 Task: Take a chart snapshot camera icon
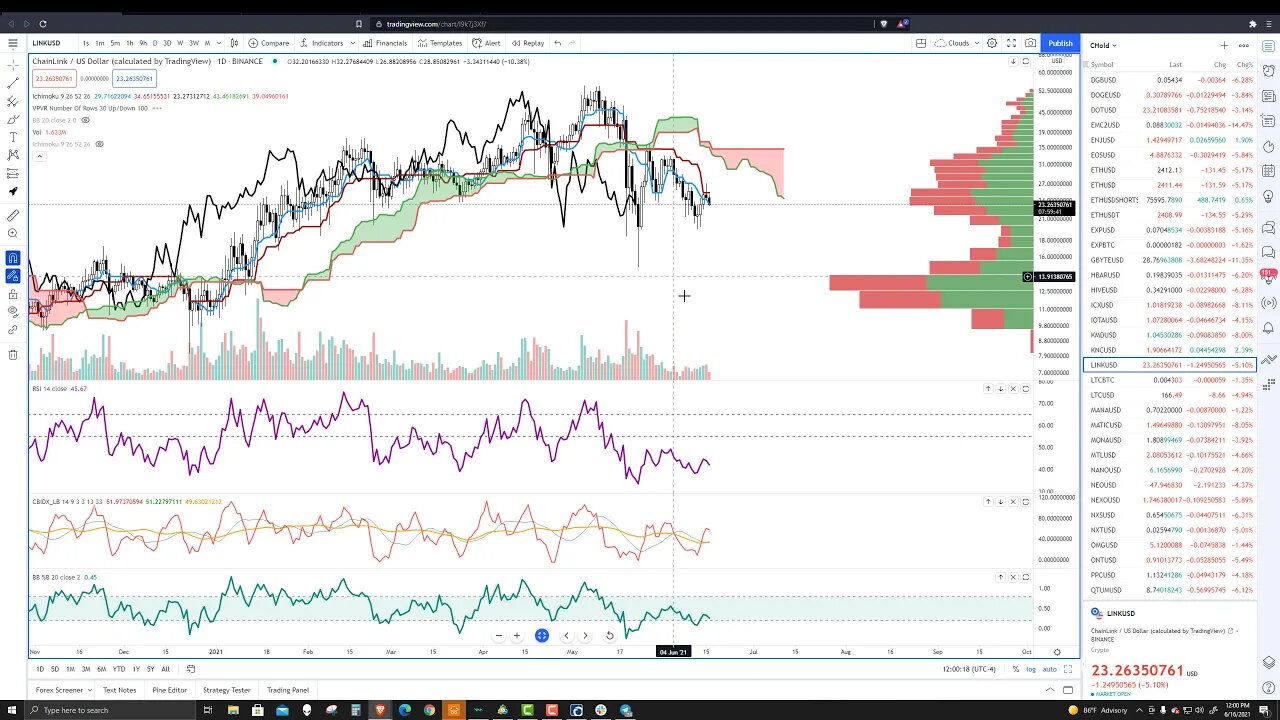[1030, 43]
